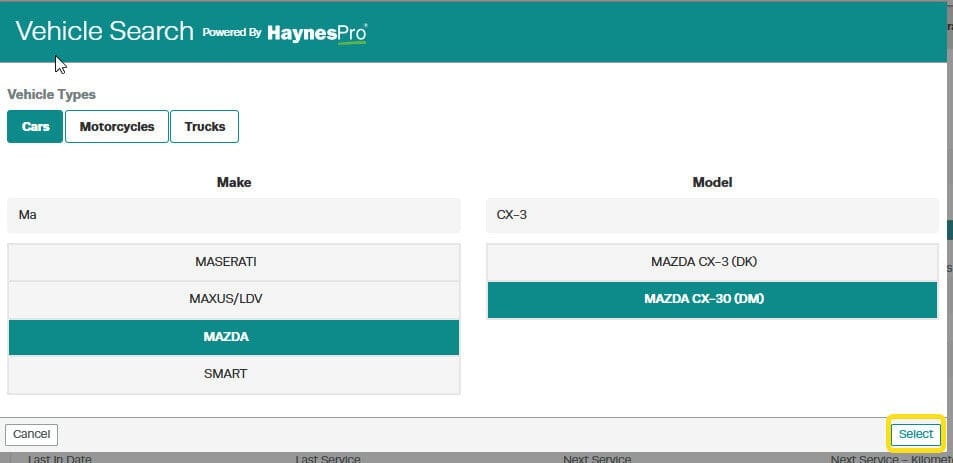The width and height of the screenshot is (953, 463).
Task: Click the Model search field
Action: coord(712,215)
